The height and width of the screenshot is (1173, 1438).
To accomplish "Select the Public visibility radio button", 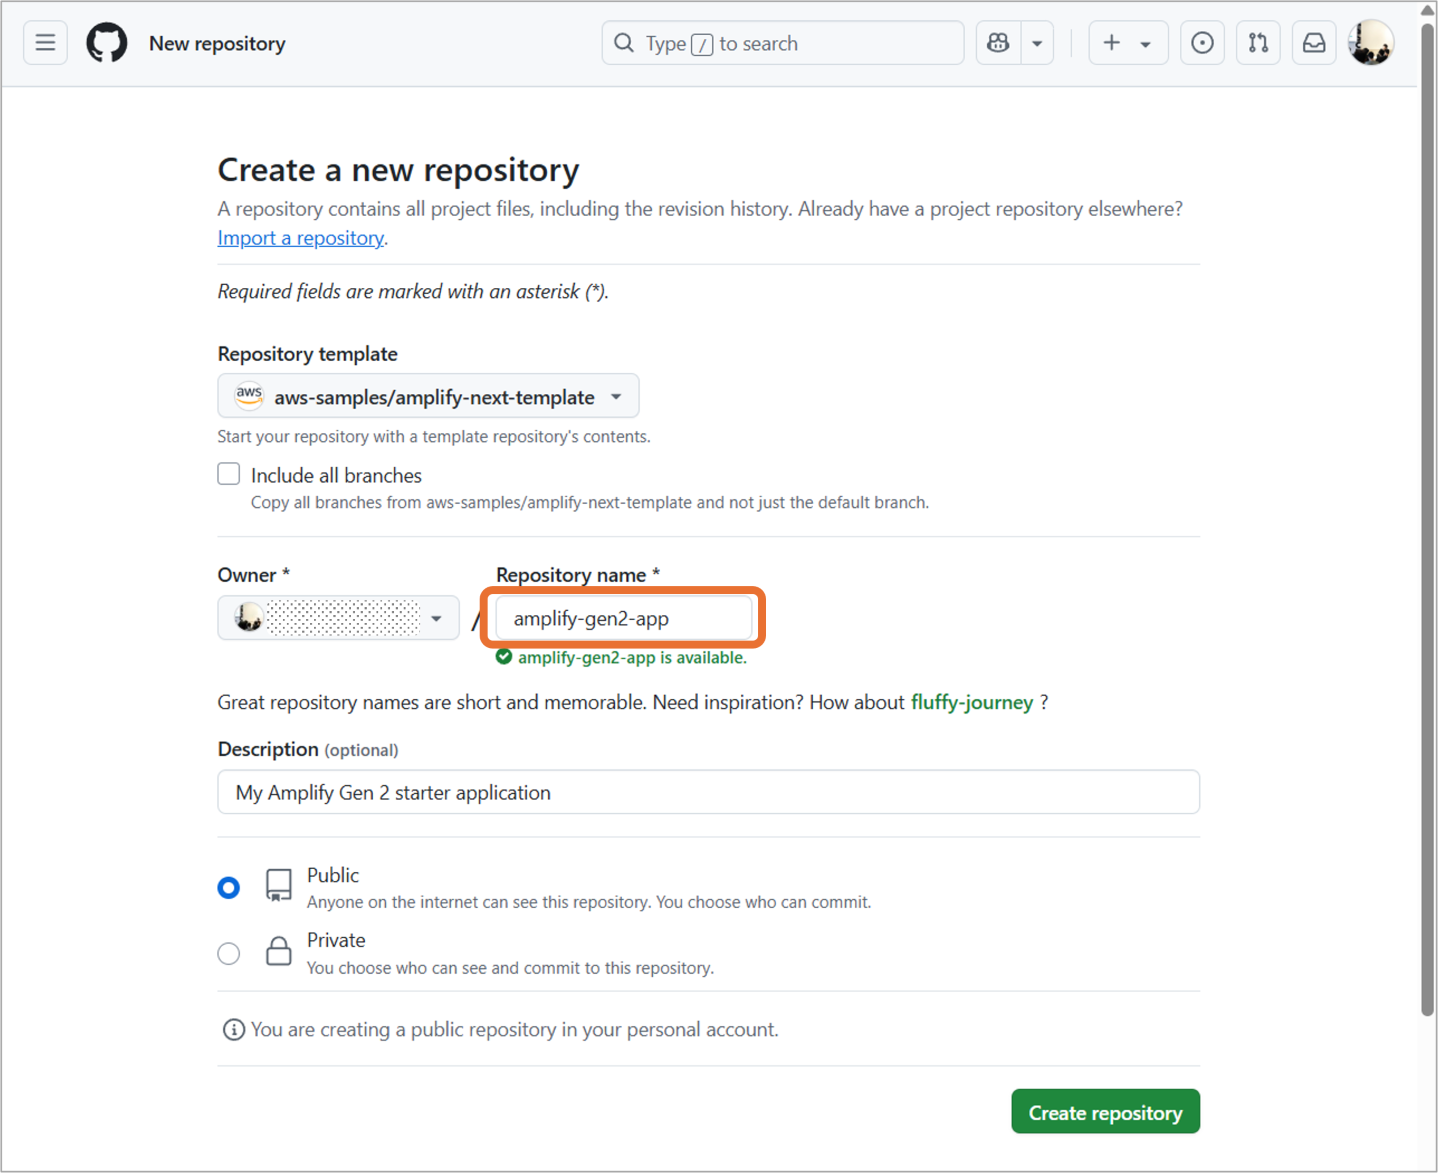I will [x=229, y=888].
